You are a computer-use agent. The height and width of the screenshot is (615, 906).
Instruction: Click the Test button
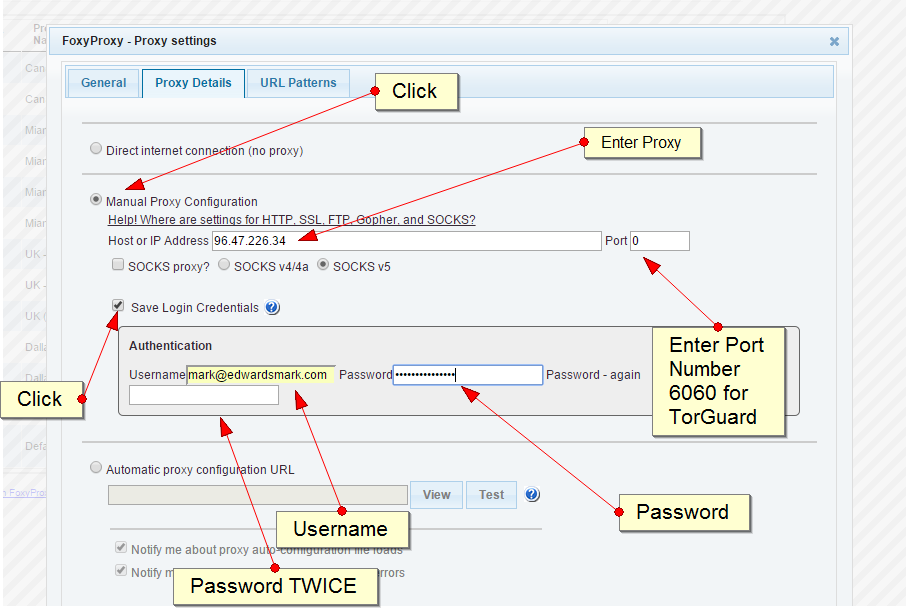pyautogui.click(x=491, y=495)
